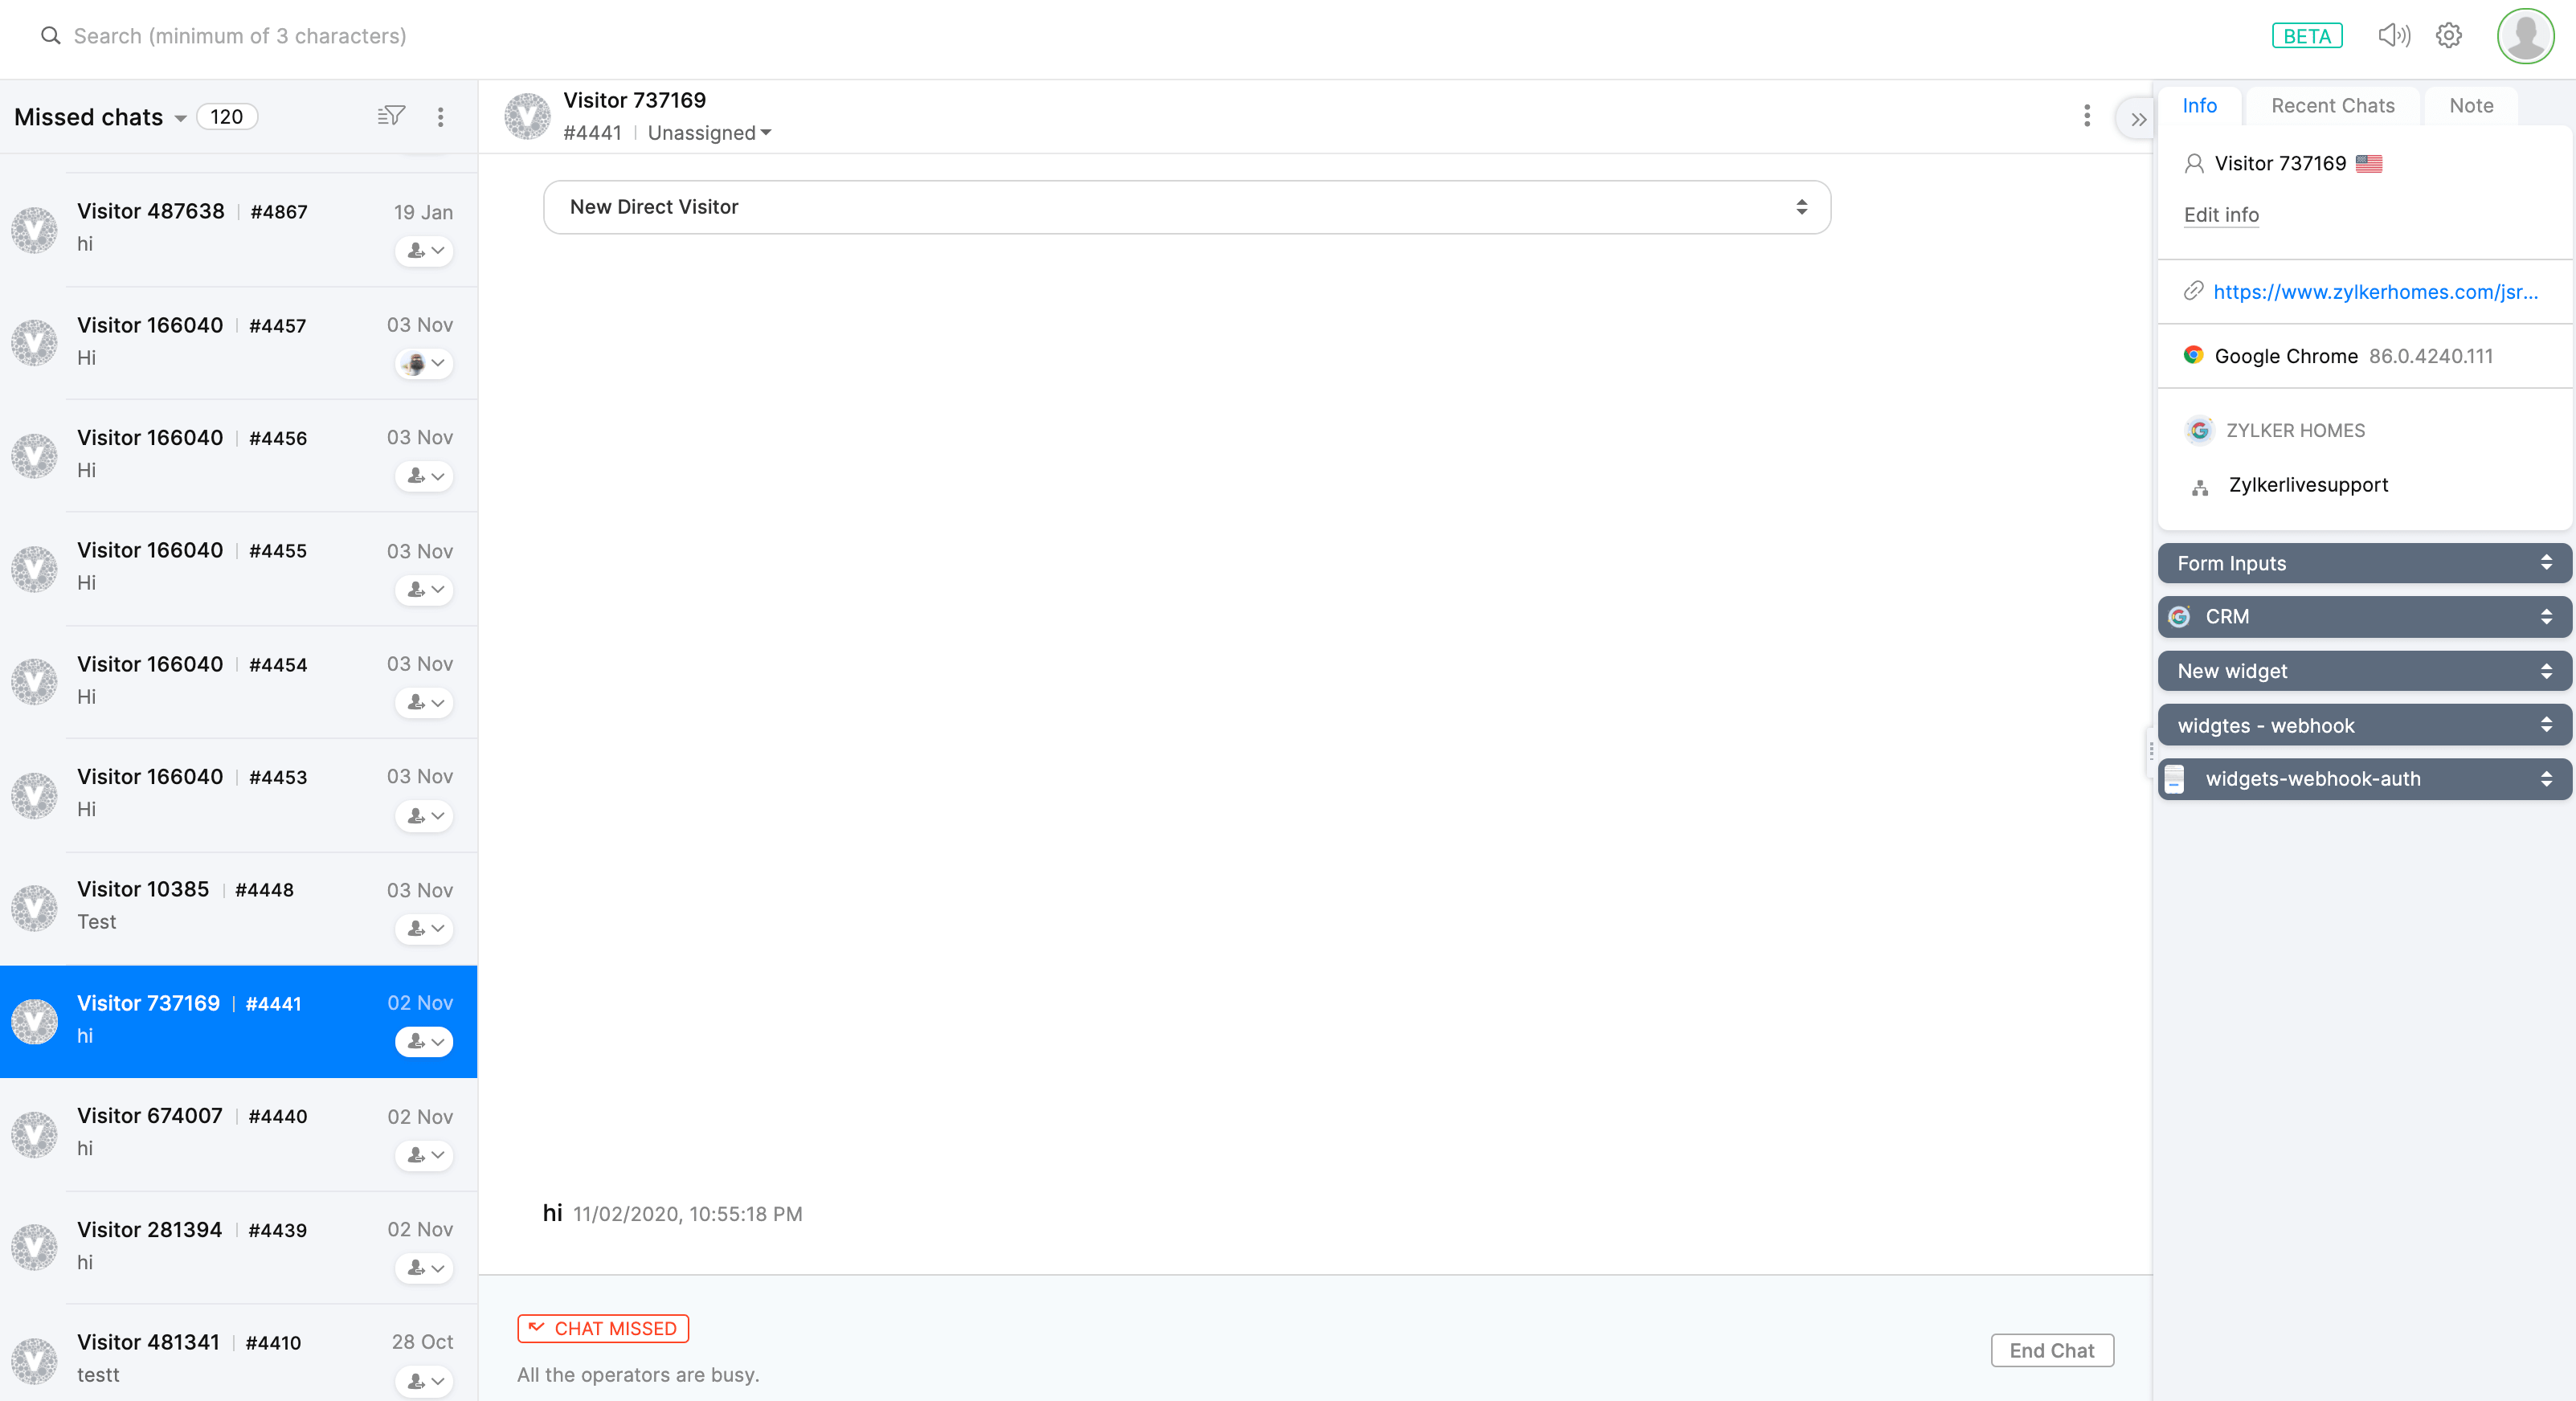Open the Visitor 737169 conversation options menu

click(2086, 116)
